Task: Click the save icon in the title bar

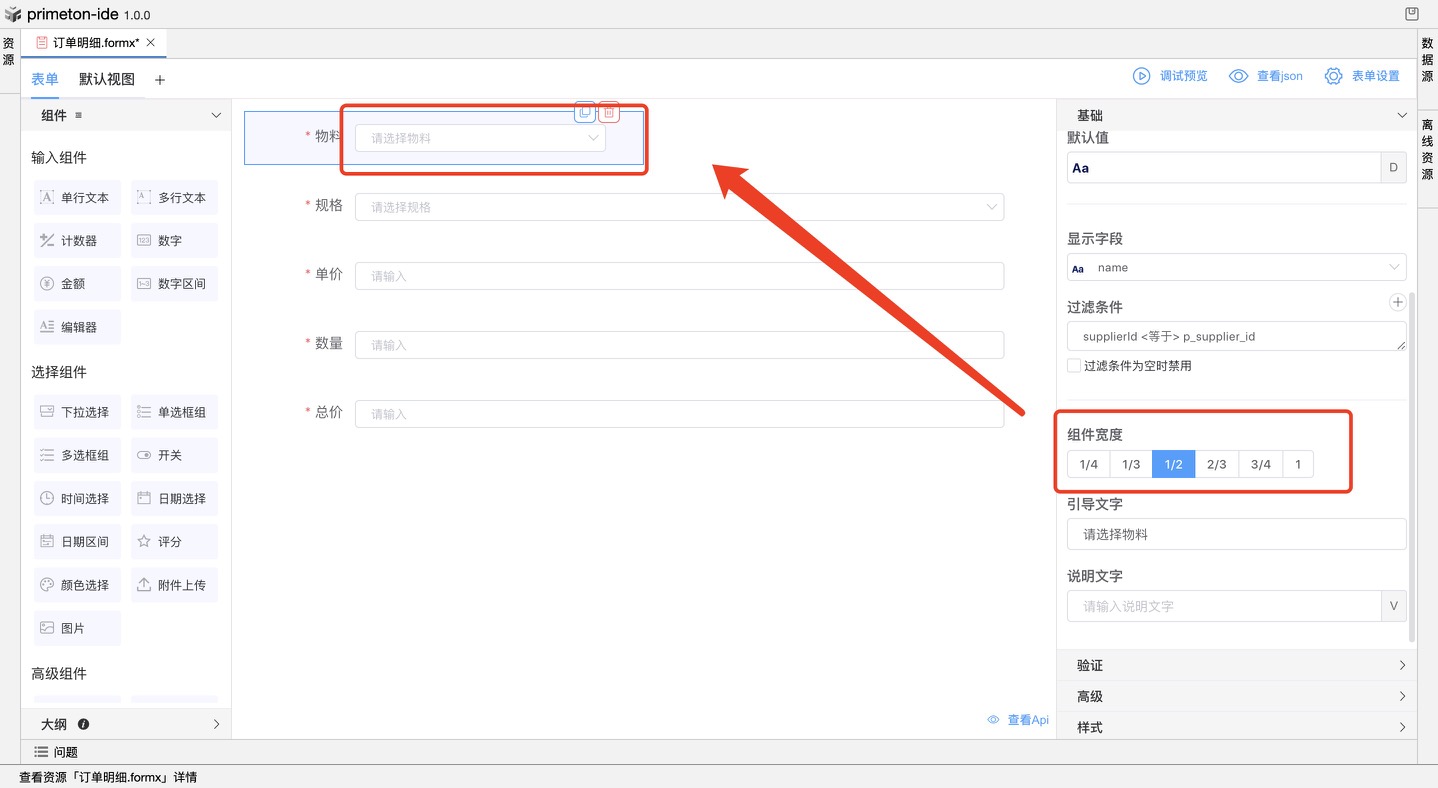Action: 1411,14
